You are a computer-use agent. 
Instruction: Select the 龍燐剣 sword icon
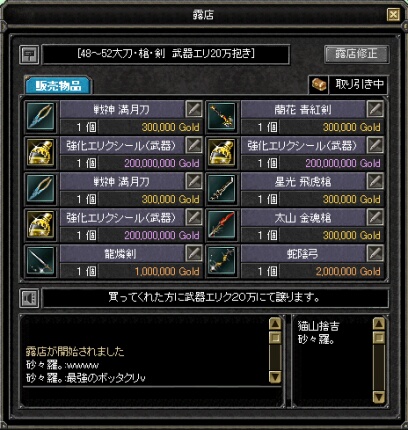coord(40,261)
